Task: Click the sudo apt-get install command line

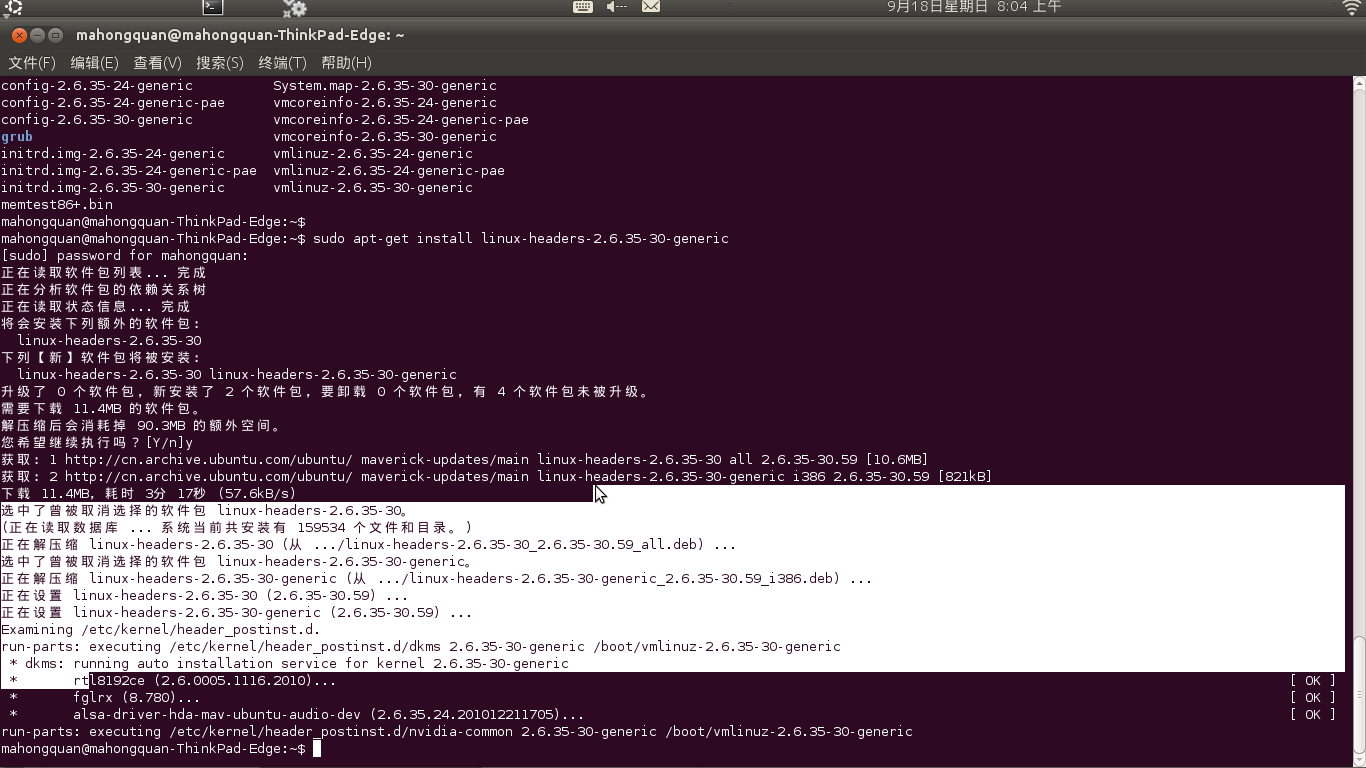Action: tap(521, 239)
